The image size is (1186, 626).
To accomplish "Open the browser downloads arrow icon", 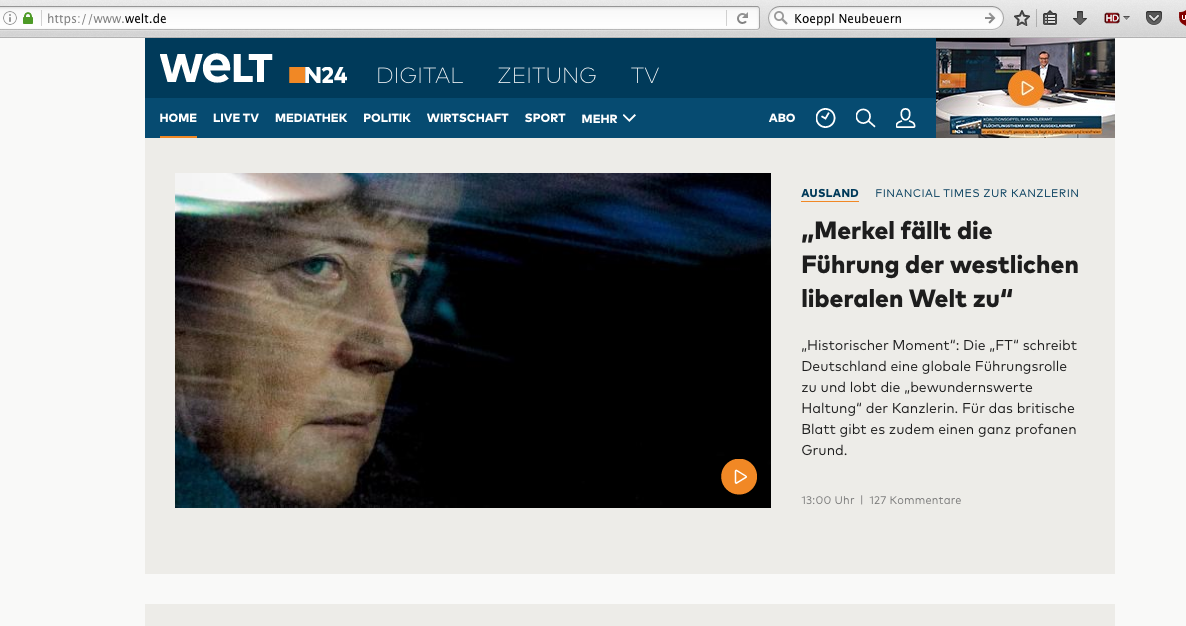I will pos(1080,18).
